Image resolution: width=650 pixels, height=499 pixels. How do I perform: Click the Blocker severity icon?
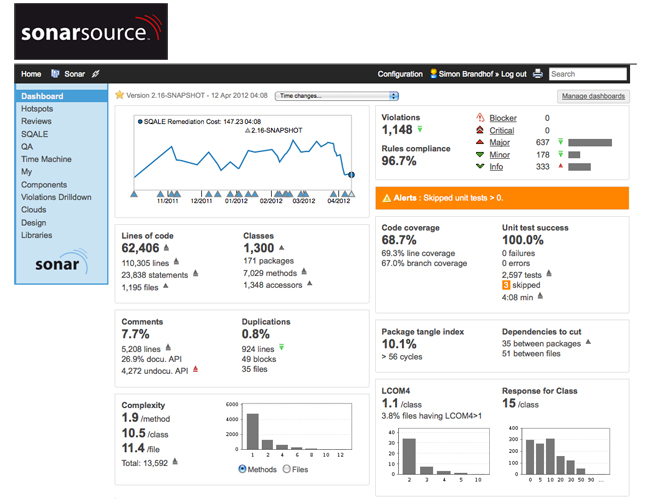click(x=480, y=118)
